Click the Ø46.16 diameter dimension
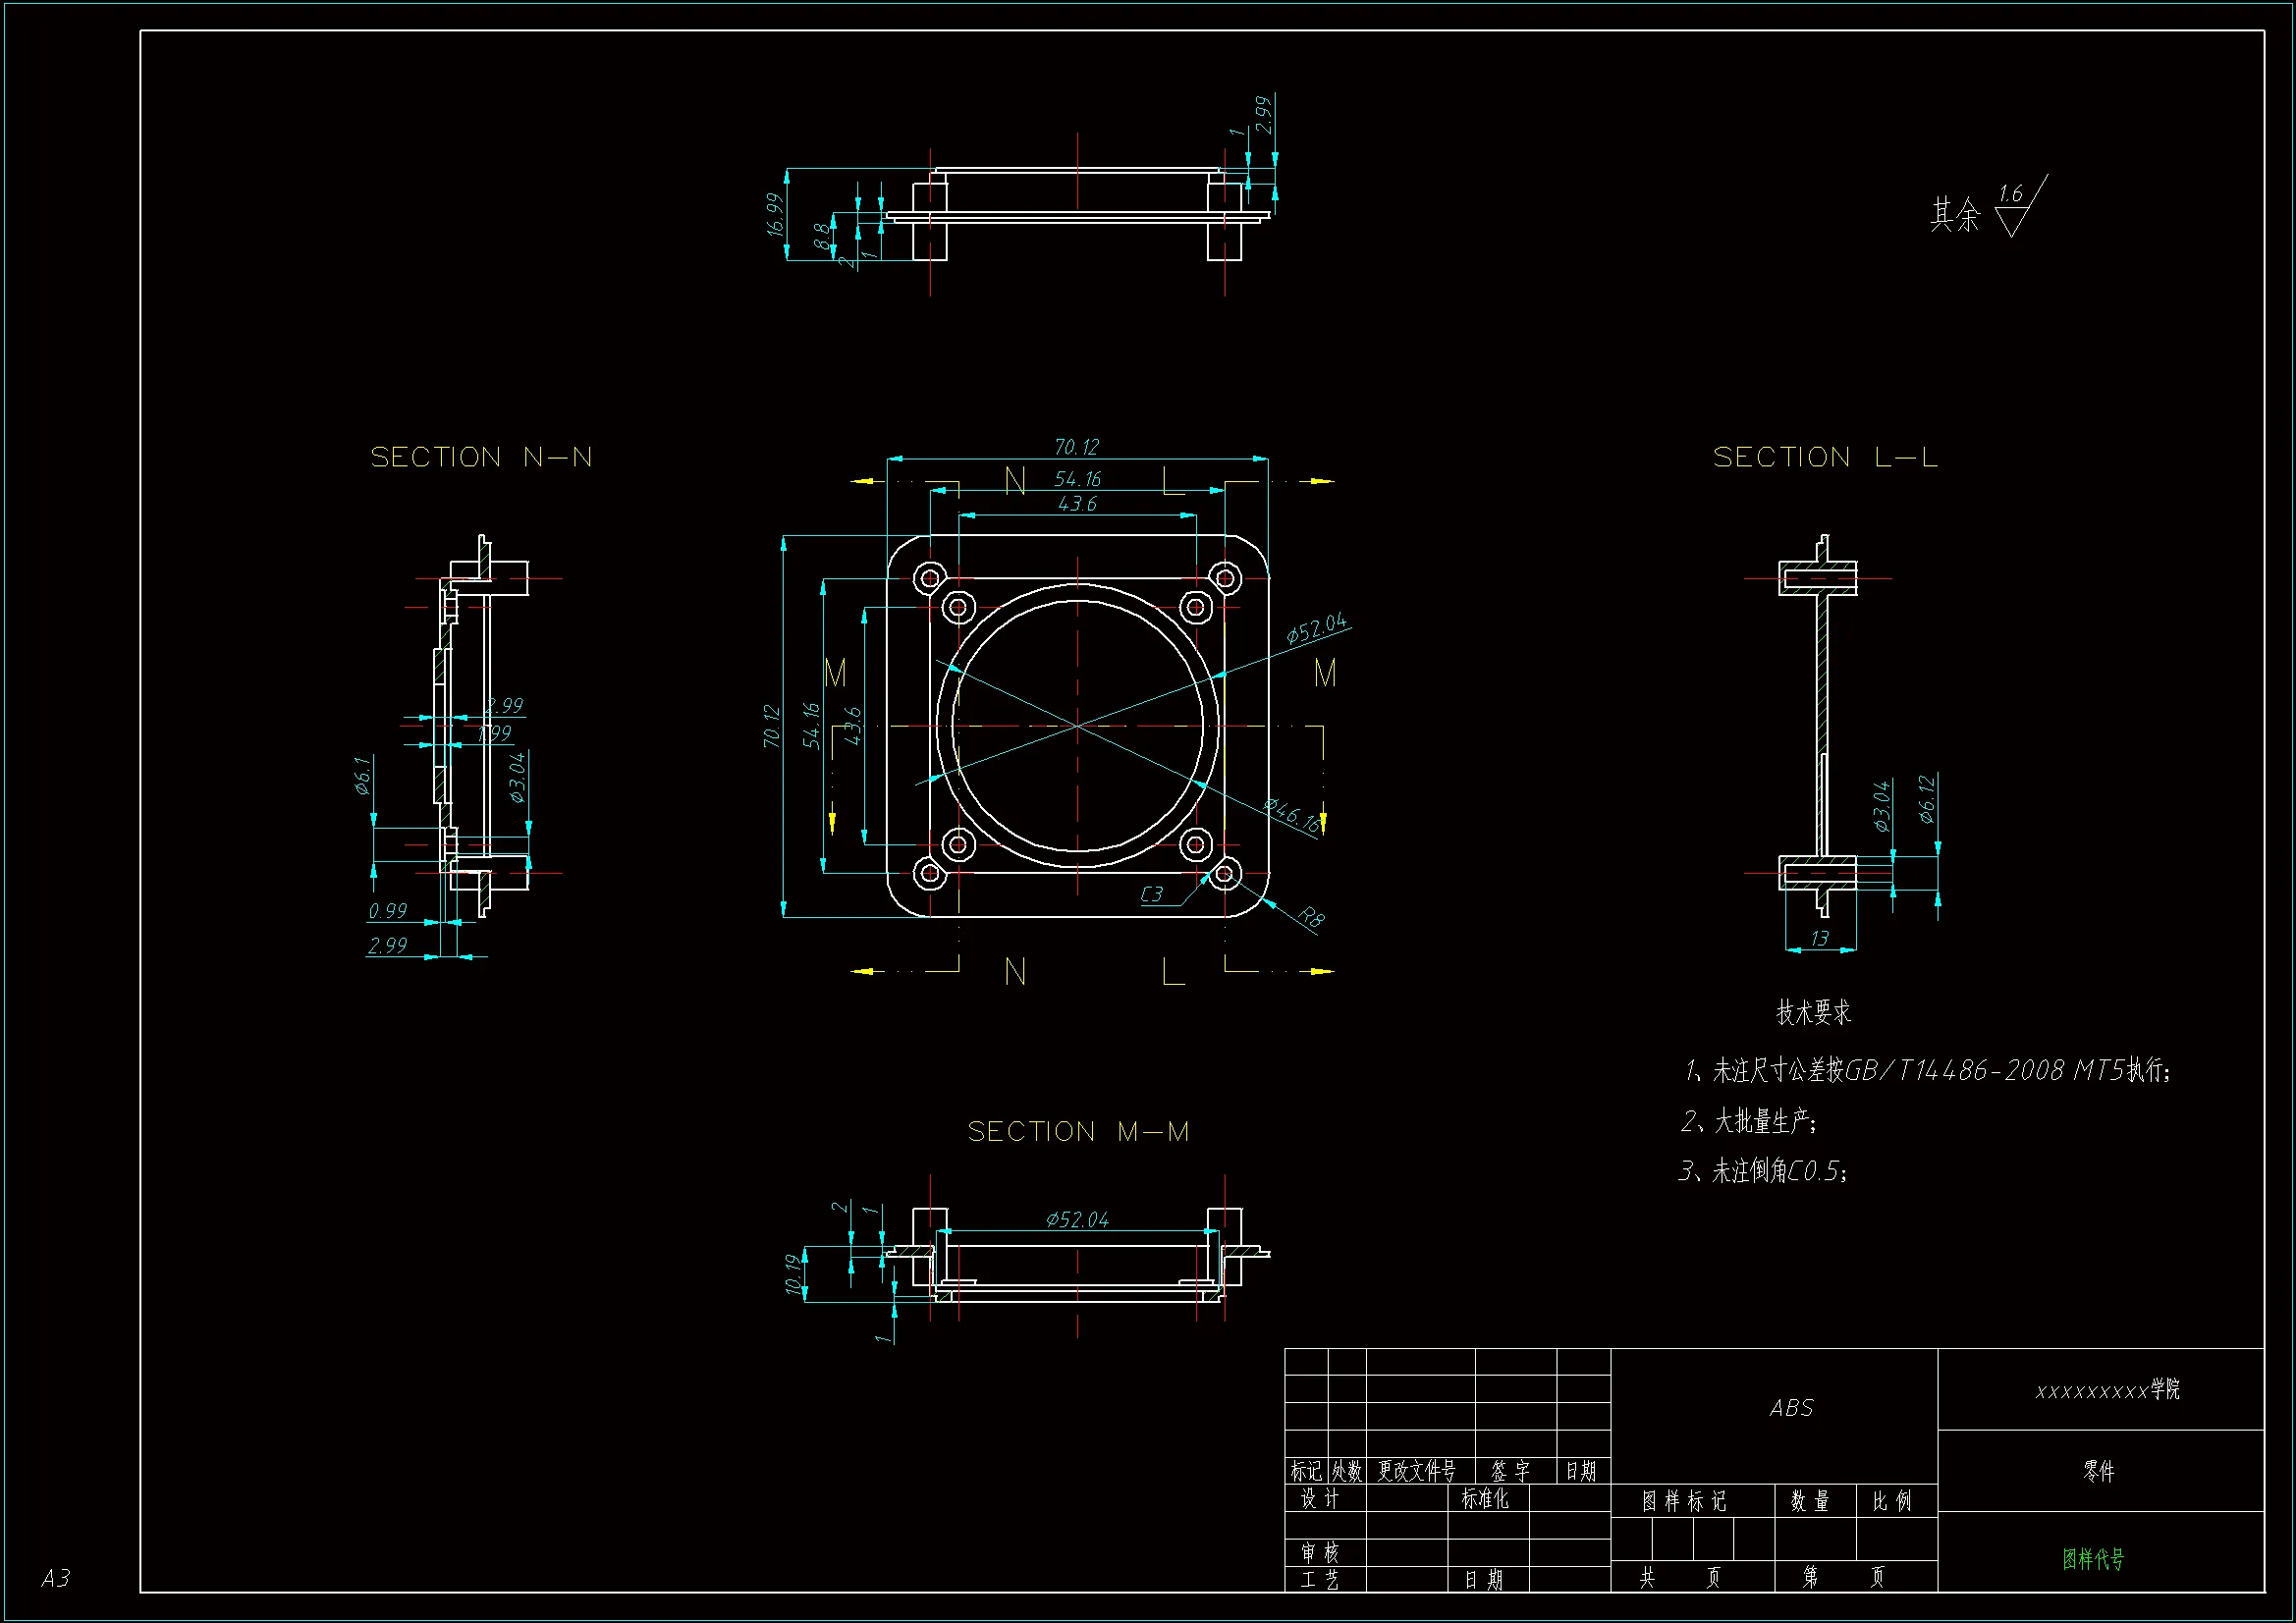 (x=1291, y=815)
